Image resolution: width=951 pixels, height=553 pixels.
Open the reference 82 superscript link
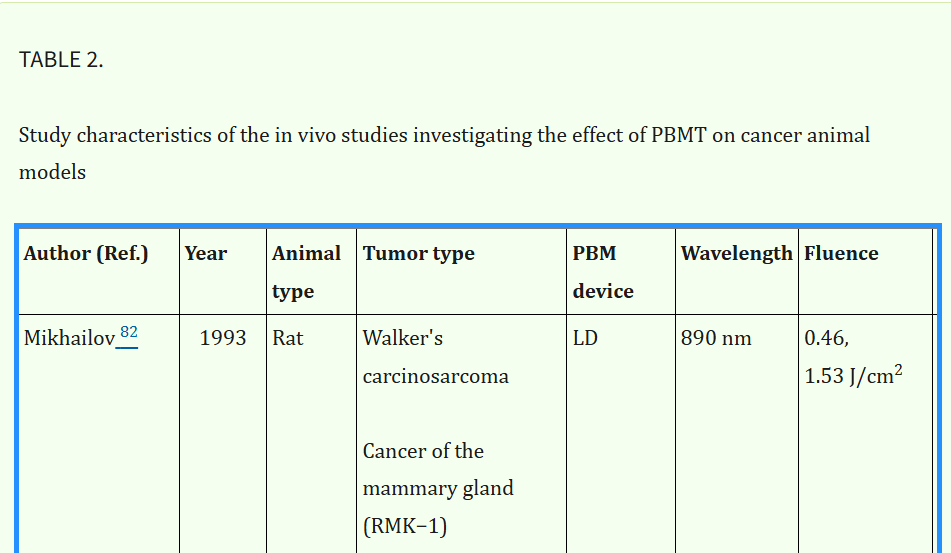coord(128,334)
